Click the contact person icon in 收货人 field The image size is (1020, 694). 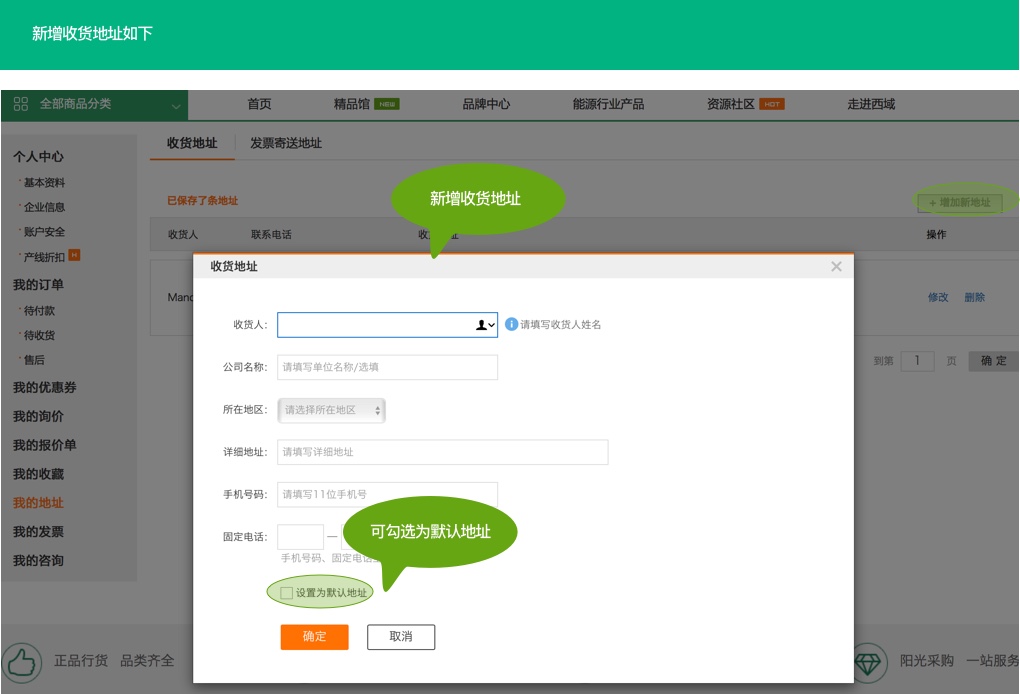(482, 325)
